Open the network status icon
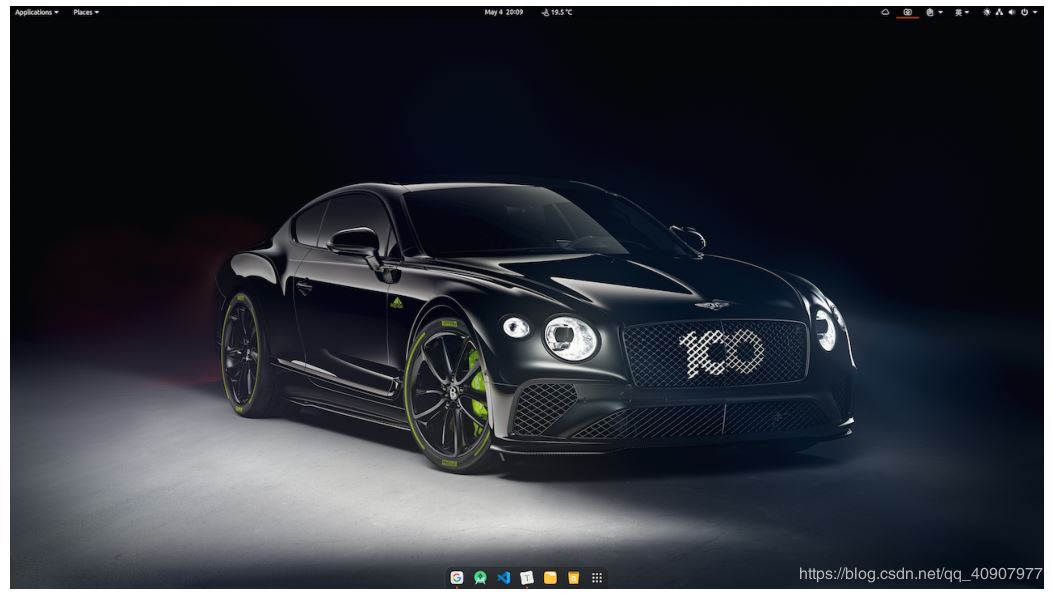The width and height of the screenshot is (1053, 593). 999,12
